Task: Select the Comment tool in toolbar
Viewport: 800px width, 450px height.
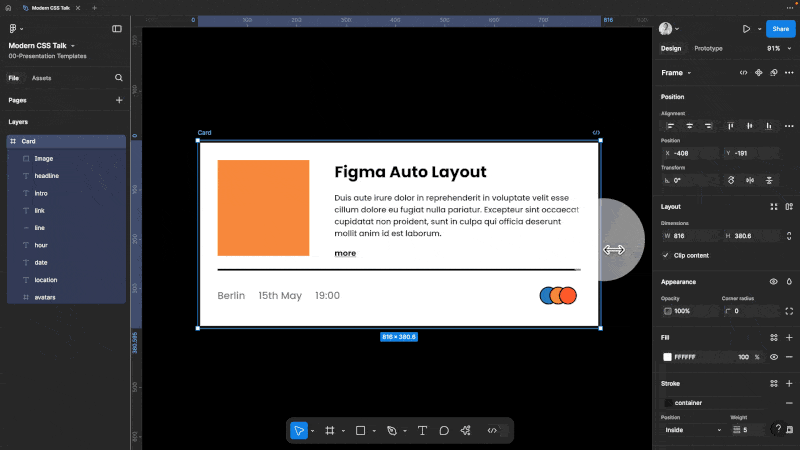Action: 444,431
